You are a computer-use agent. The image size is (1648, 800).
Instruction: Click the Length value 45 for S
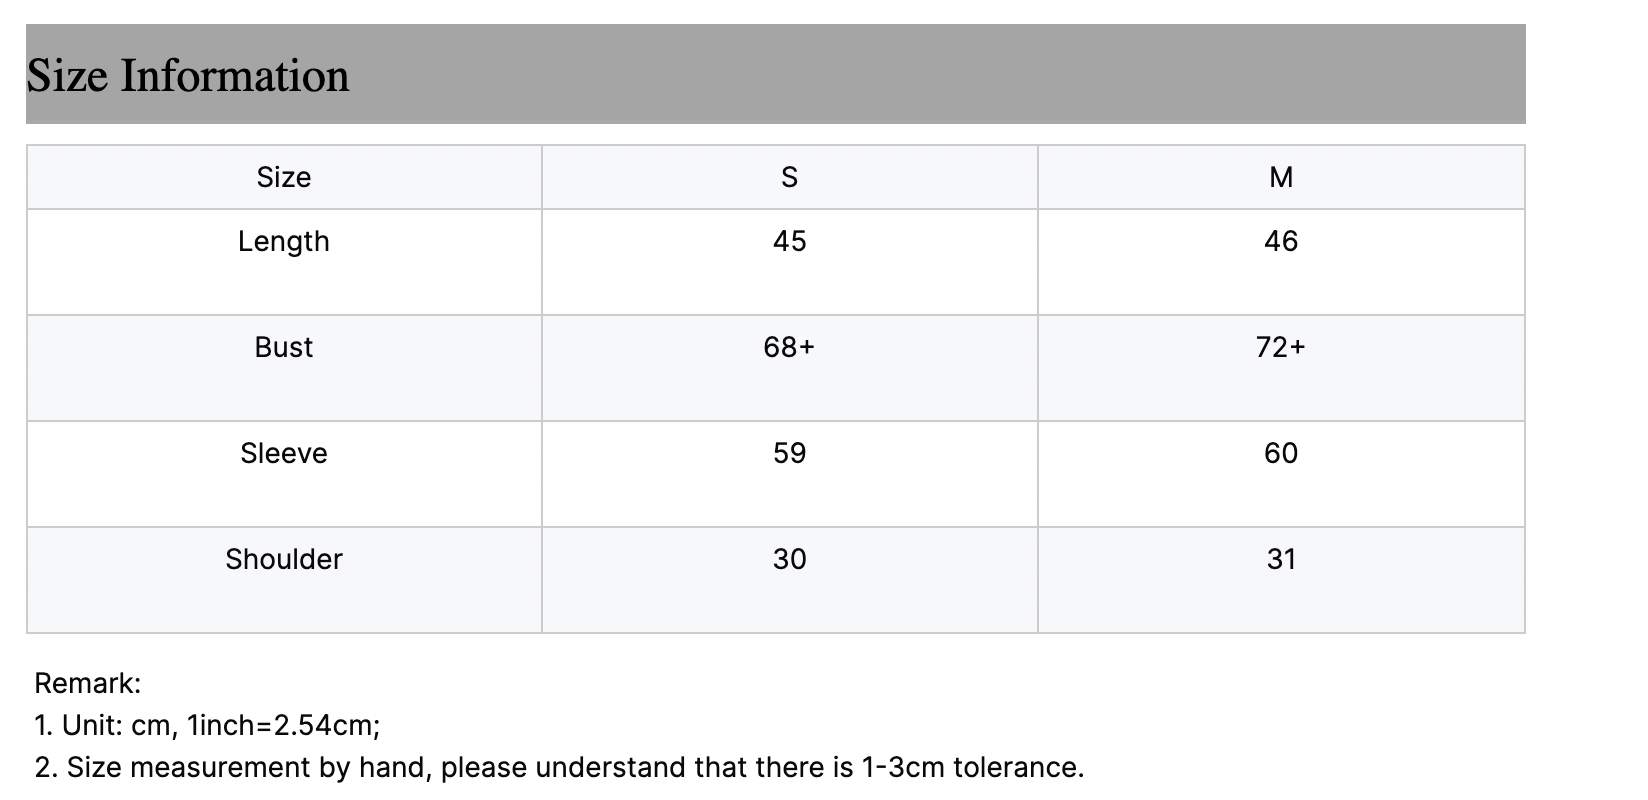(789, 241)
